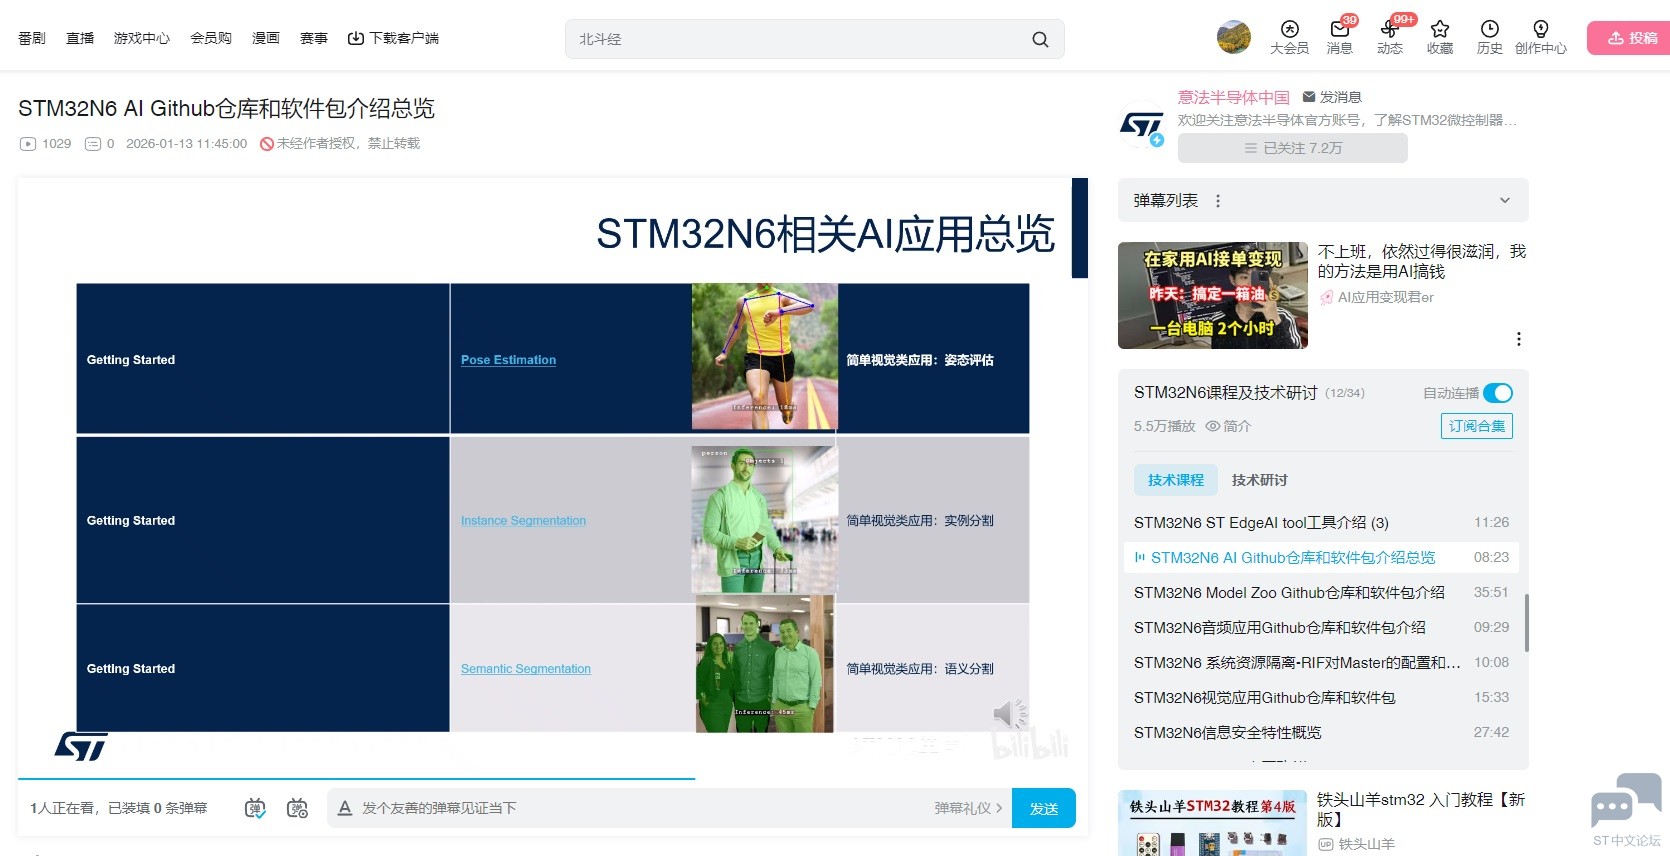Open 消息 messages inbox
This screenshot has height=856, width=1670.
click(1340, 37)
